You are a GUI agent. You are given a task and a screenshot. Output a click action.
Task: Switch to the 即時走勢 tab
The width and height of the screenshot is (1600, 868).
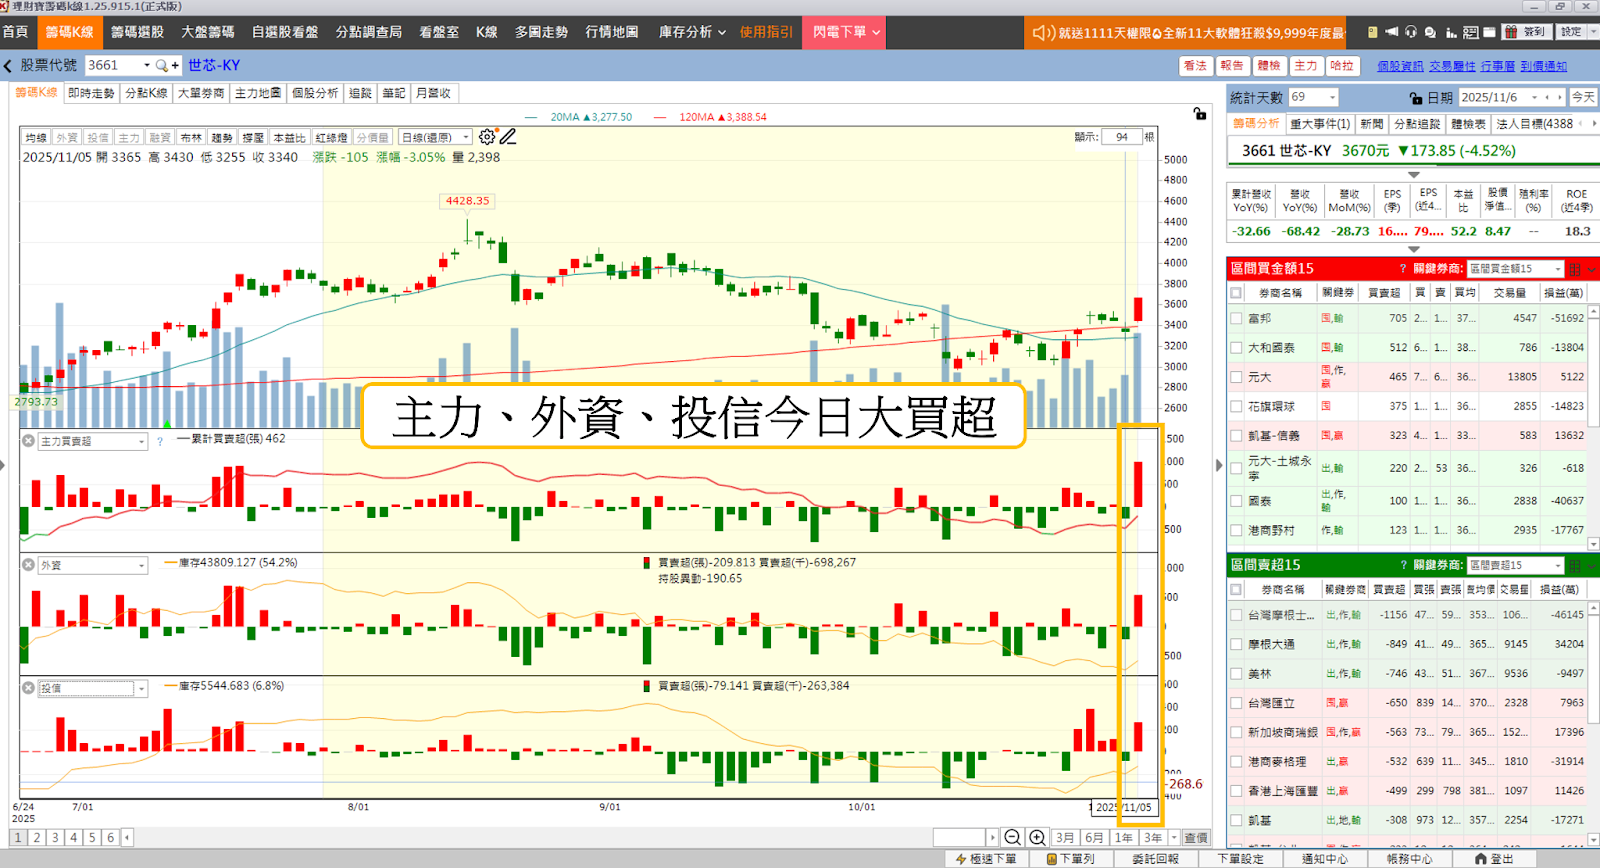pyautogui.click(x=91, y=93)
